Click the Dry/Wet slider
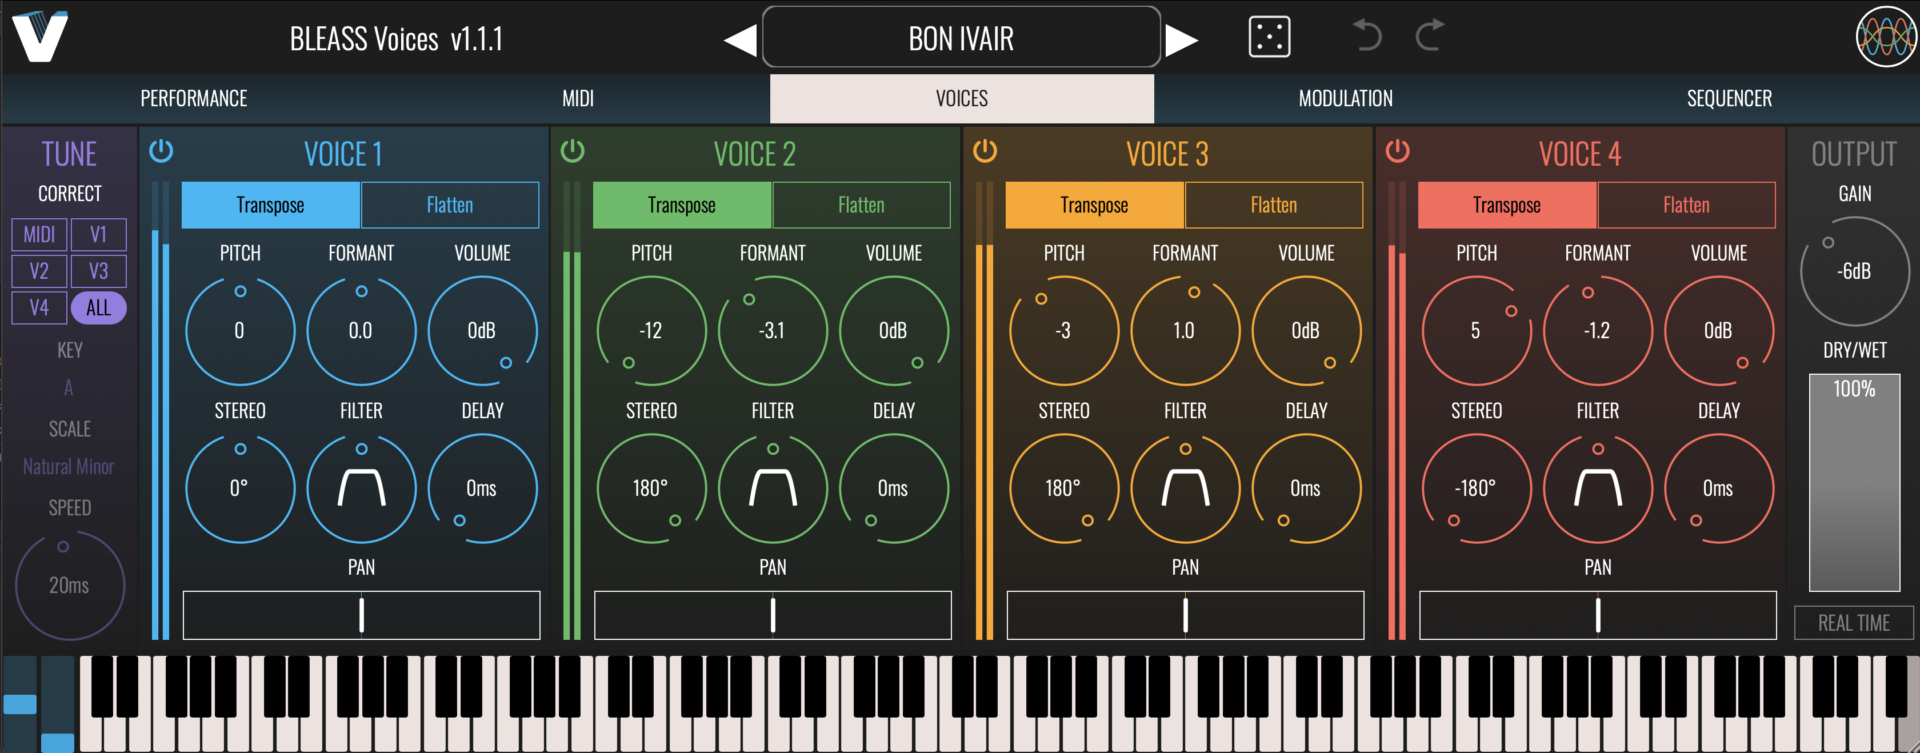Viewport: 1920px width, 753px height. [x=1854, y=483]
